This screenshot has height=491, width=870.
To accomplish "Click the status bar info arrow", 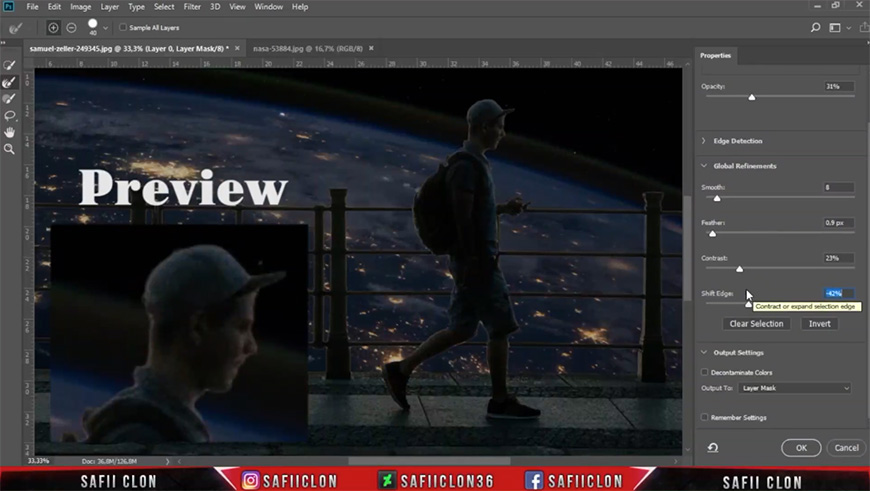I will pyautogui.click(x=168, y=461).
